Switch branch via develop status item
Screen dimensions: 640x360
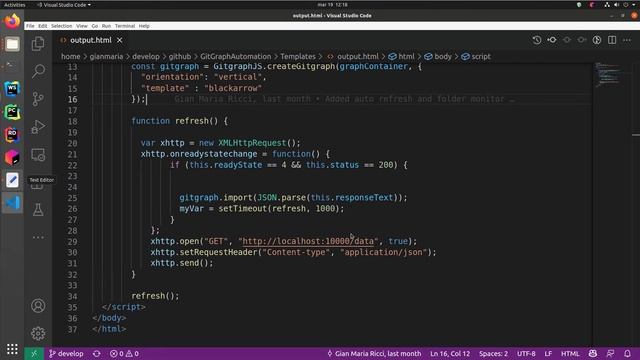[66, 353]
